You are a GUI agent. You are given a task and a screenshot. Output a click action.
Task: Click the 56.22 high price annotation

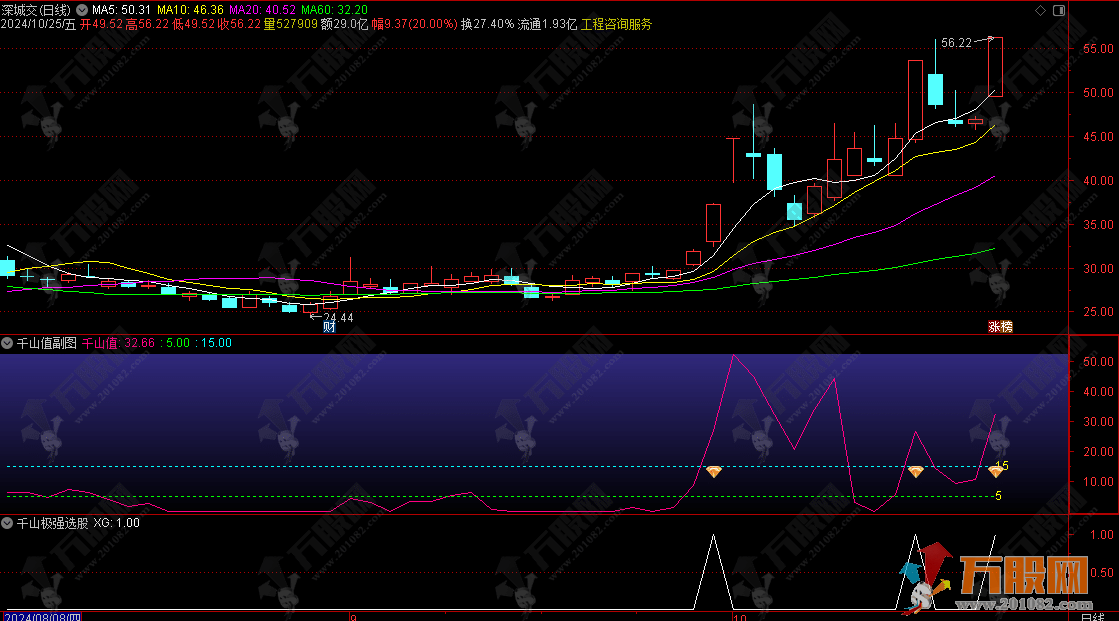click(956, 43)
